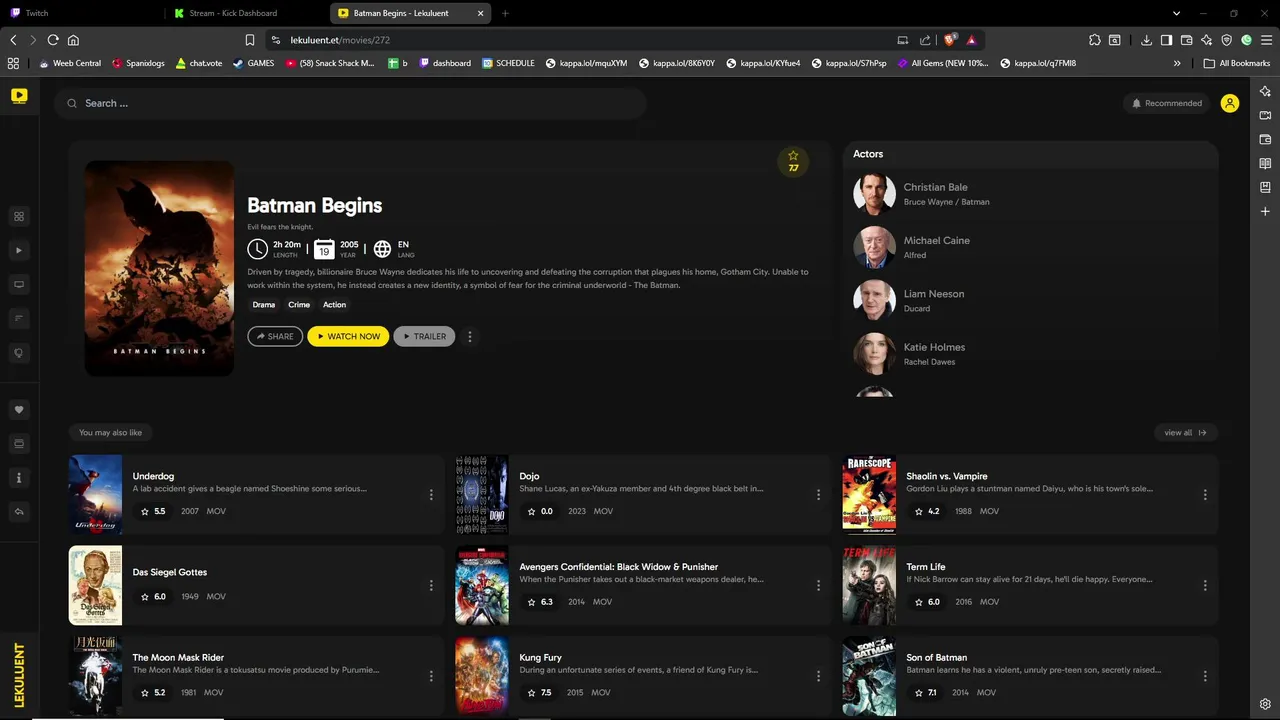Open the SCHEDULE bookmark
This screenshot has width=1280, height=720.
[x=508, y=63]
